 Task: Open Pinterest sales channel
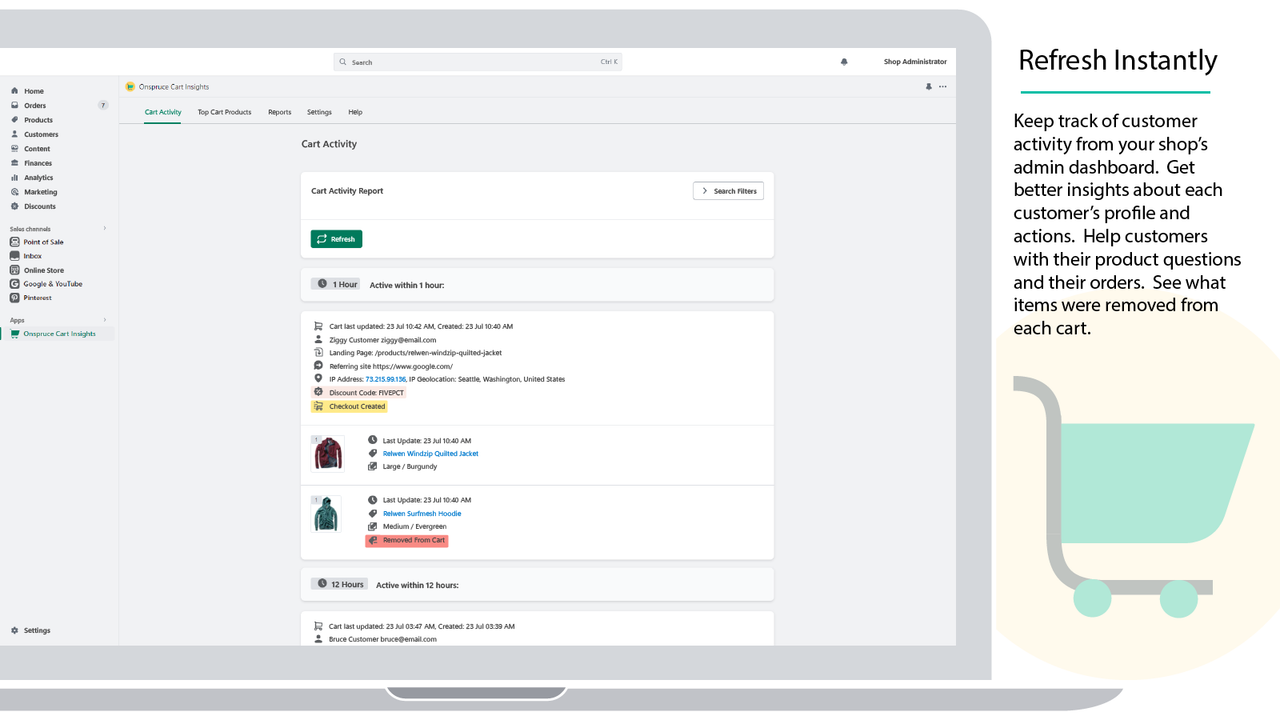pyautogui.click(x=37, y=298)
